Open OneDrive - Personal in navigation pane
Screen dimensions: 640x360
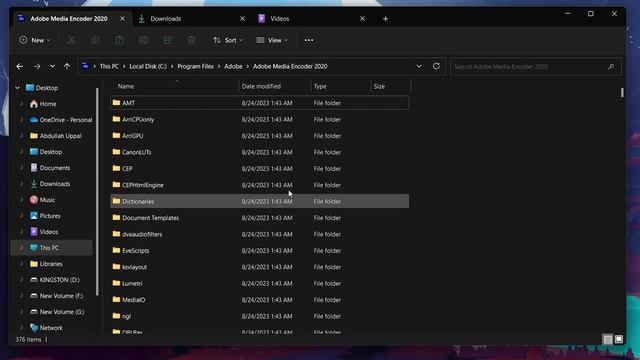(x=61, y=120)
